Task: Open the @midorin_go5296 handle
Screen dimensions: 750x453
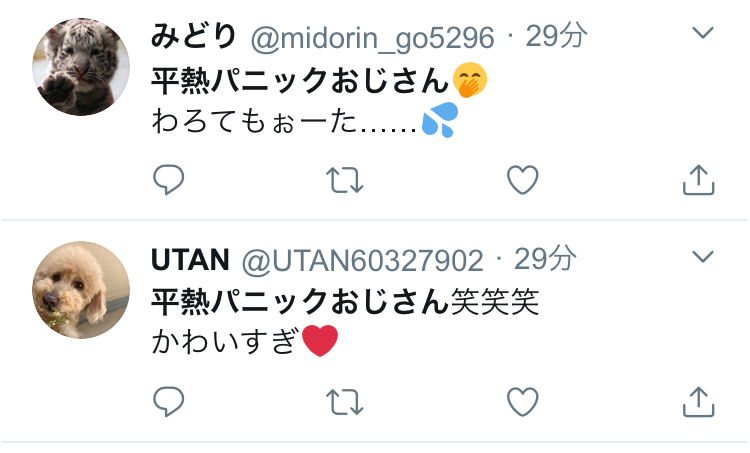Action: pyautogui.click(x=372, y=38)
